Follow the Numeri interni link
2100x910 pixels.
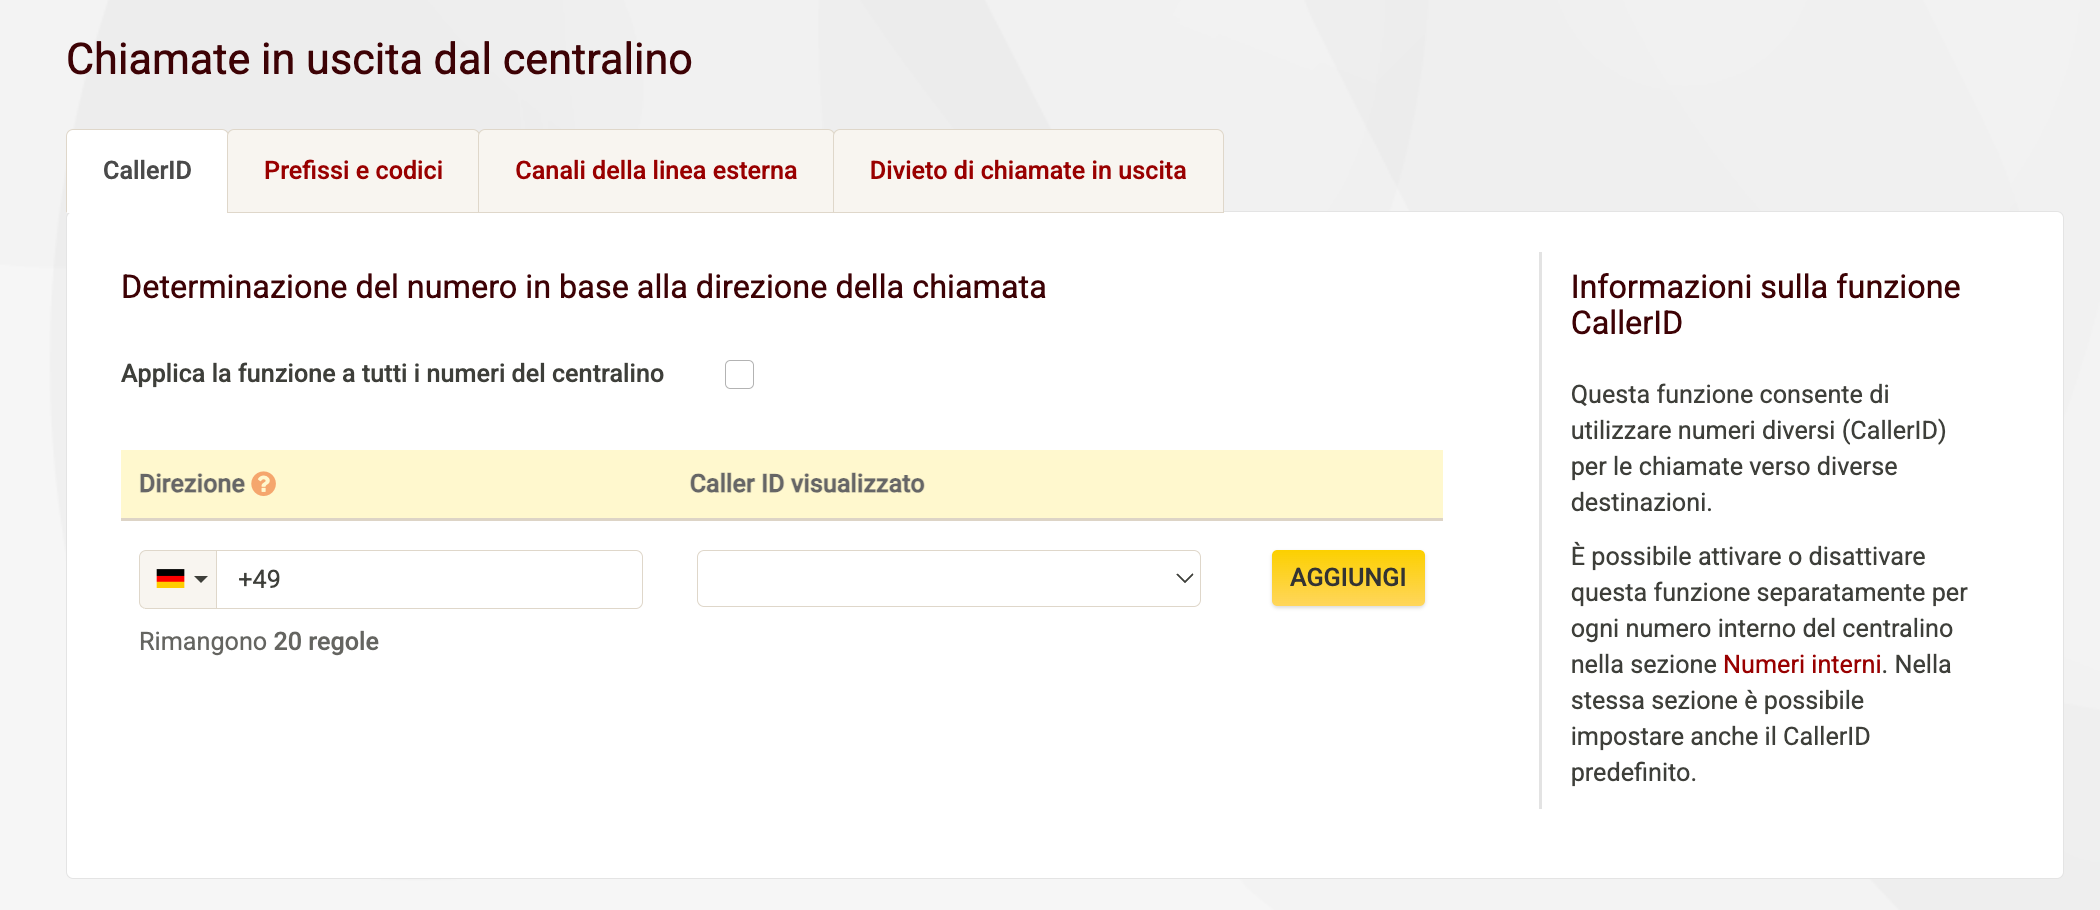1802,664
